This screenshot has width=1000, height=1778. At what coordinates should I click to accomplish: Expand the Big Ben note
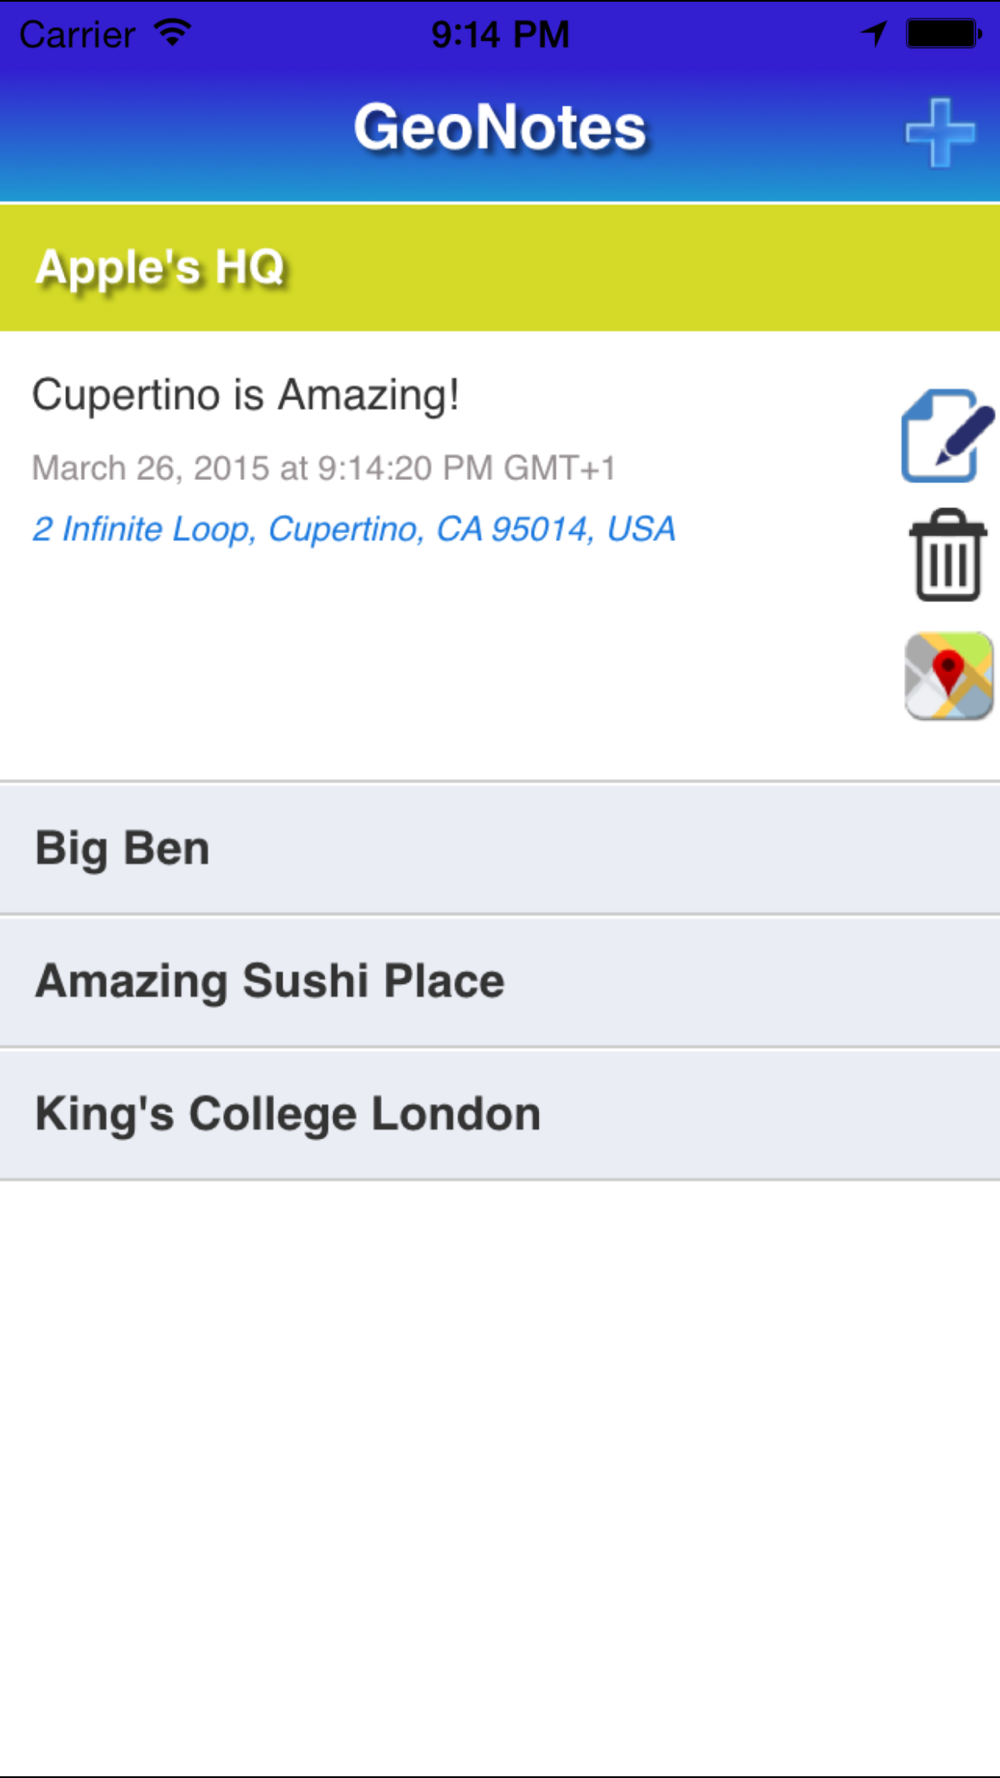pyautogui.click(x=500, y=849)
